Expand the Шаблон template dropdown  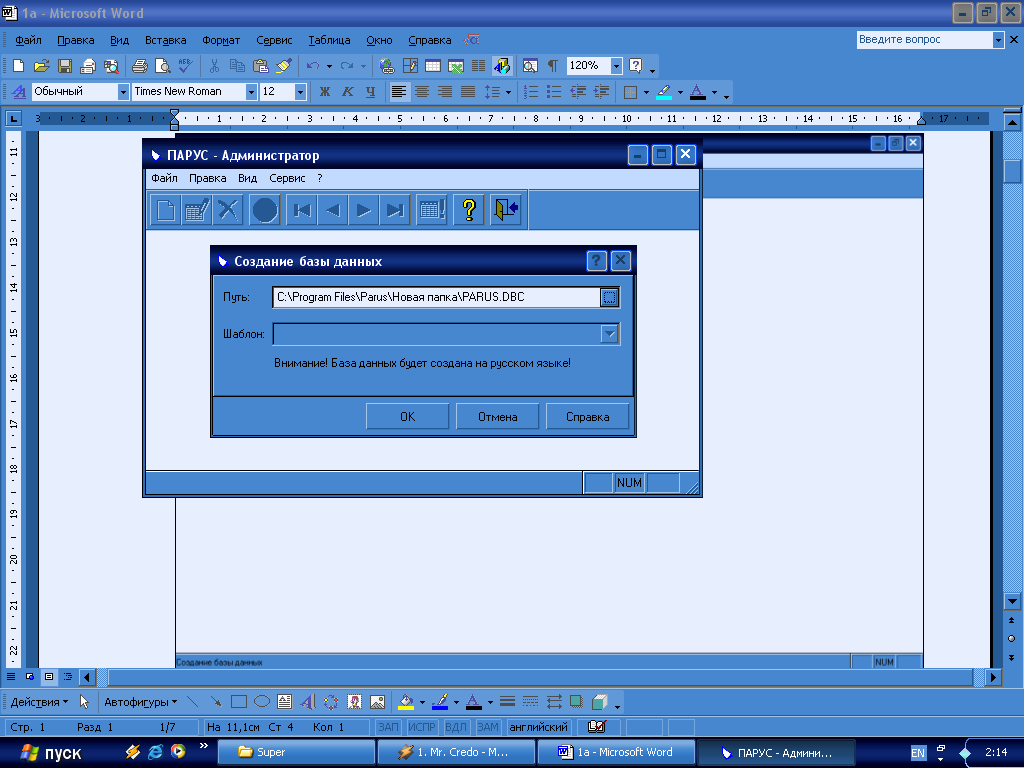point(609,334)
